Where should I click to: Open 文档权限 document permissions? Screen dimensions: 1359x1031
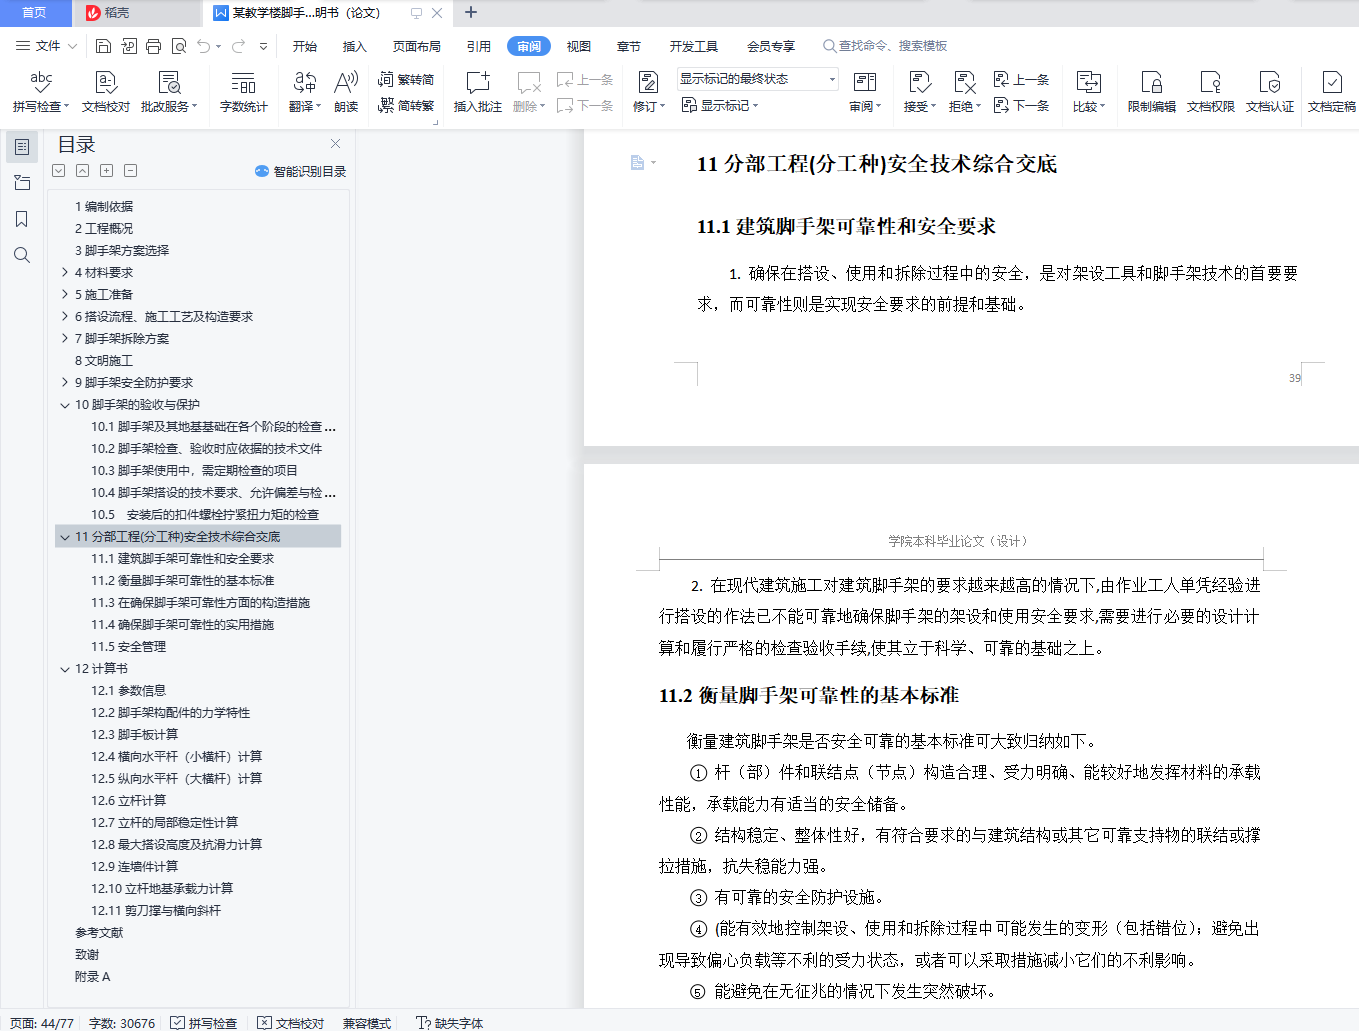point(1211,91)
